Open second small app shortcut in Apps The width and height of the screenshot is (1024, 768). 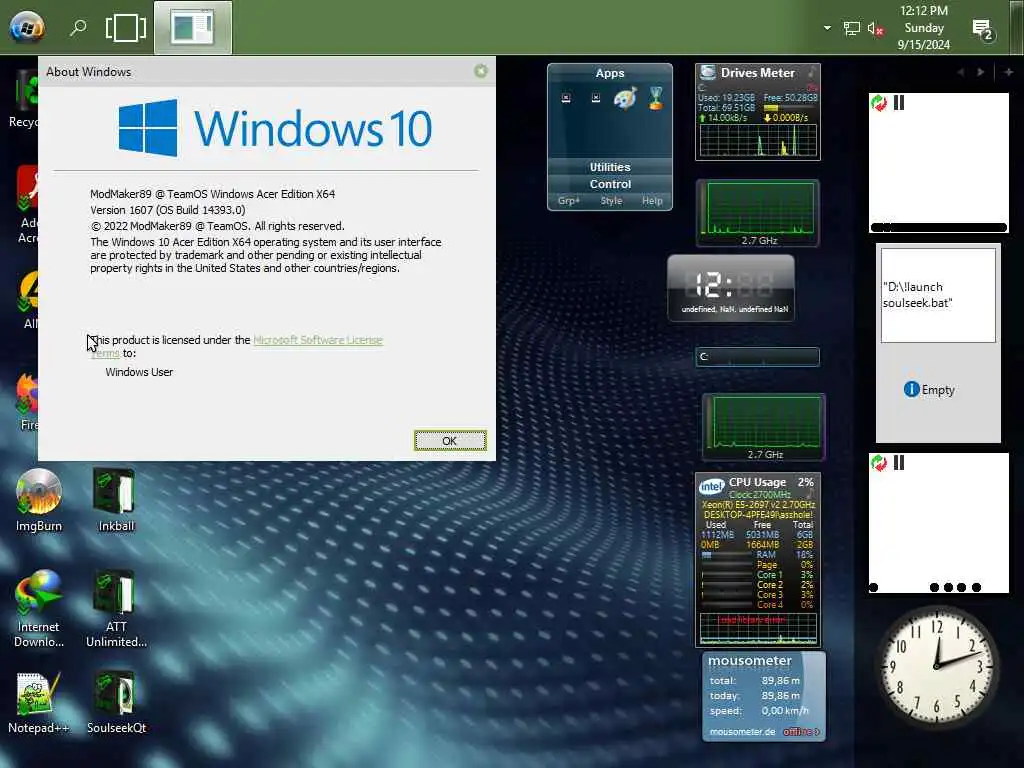[596, 98]
